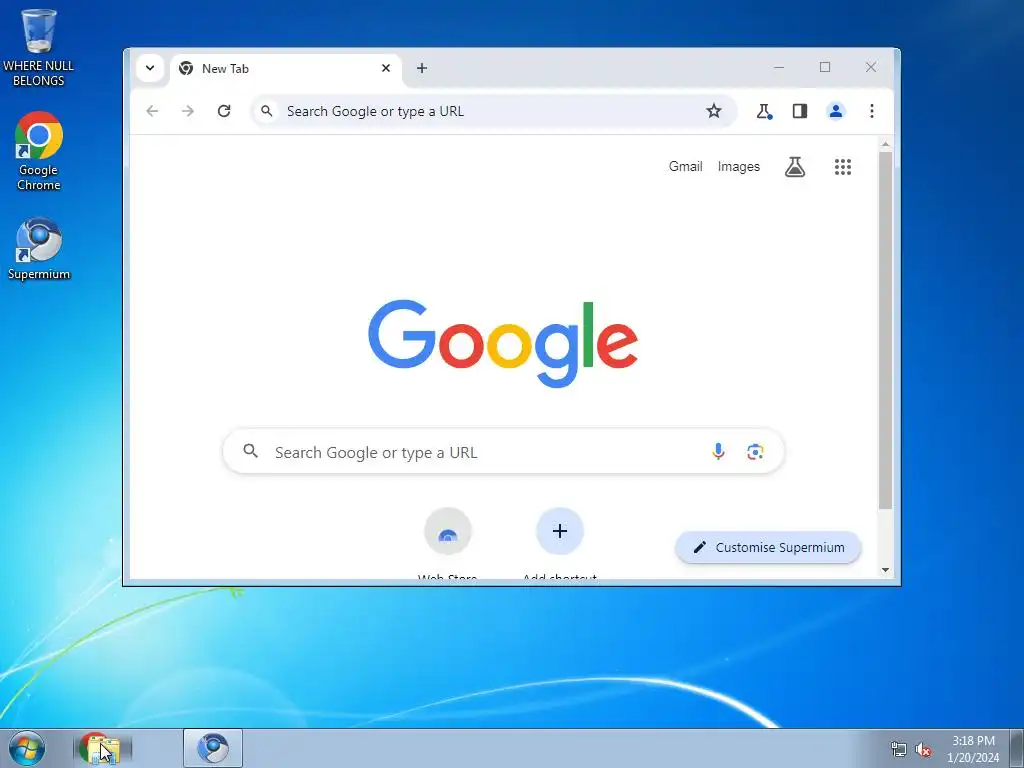Bookmark this tab with star icon
Viewport: 1024px width, 768px height.
(714, 111)
